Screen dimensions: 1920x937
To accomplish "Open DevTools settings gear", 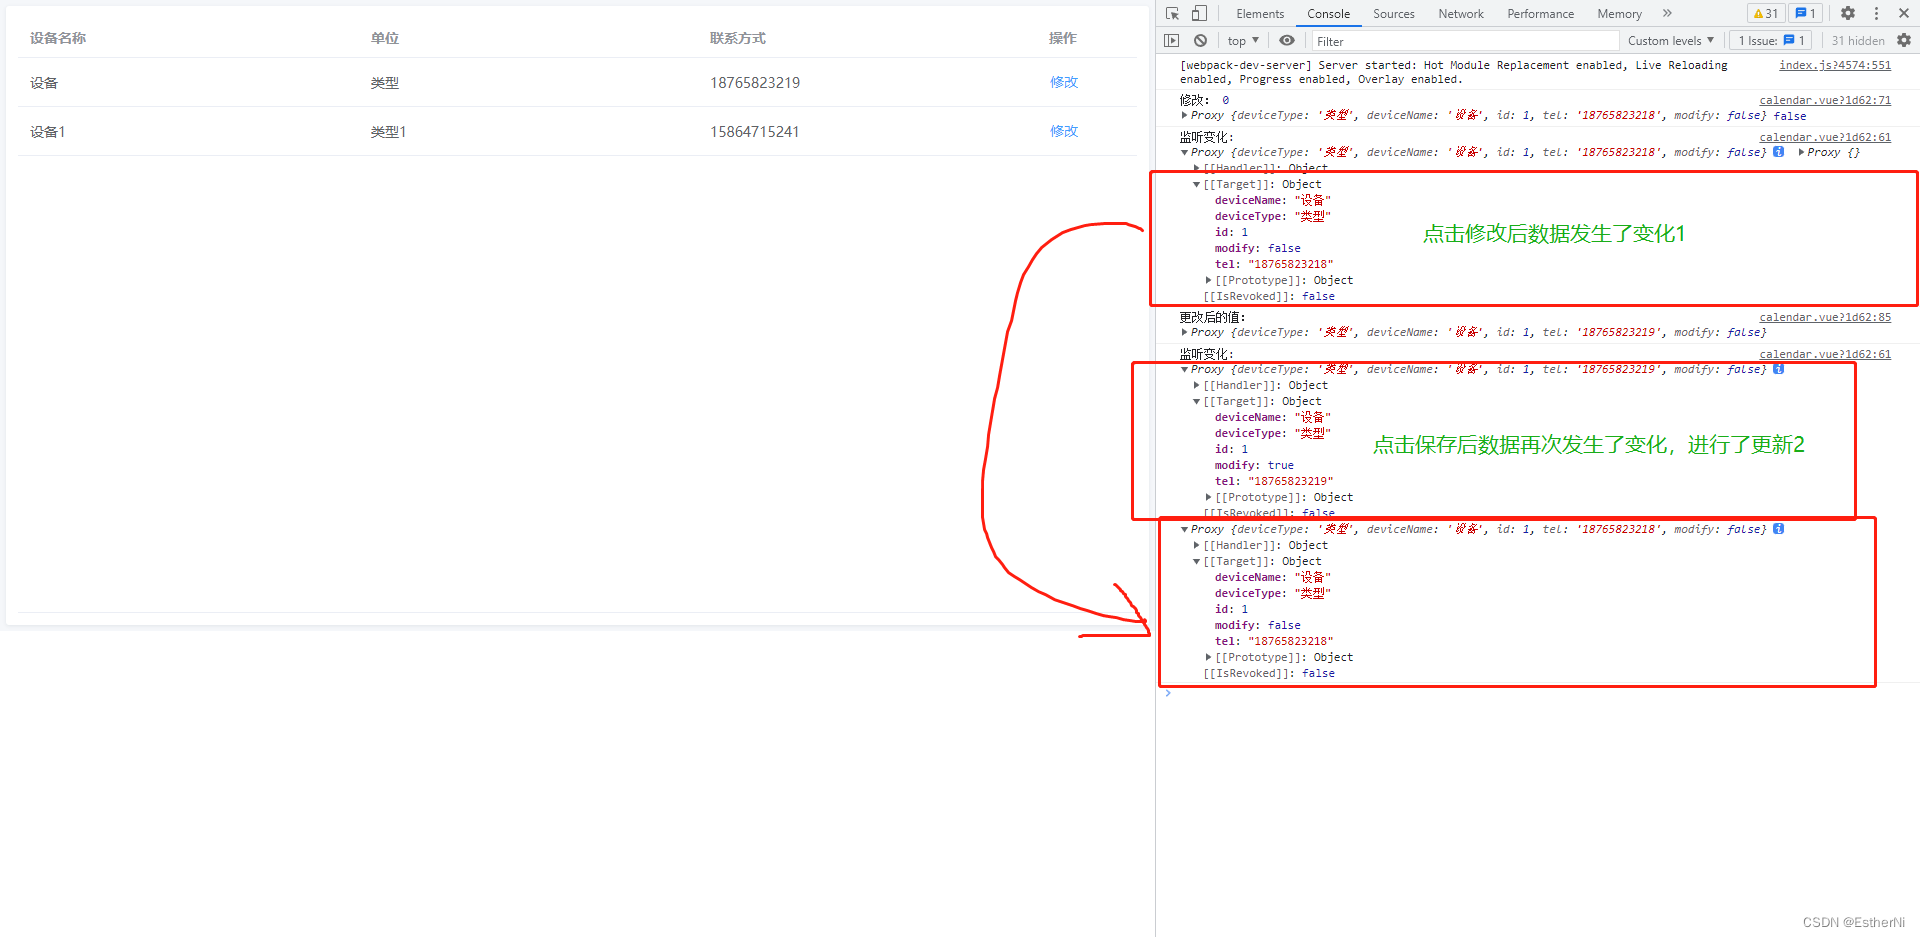I will tap(1847, 13).
